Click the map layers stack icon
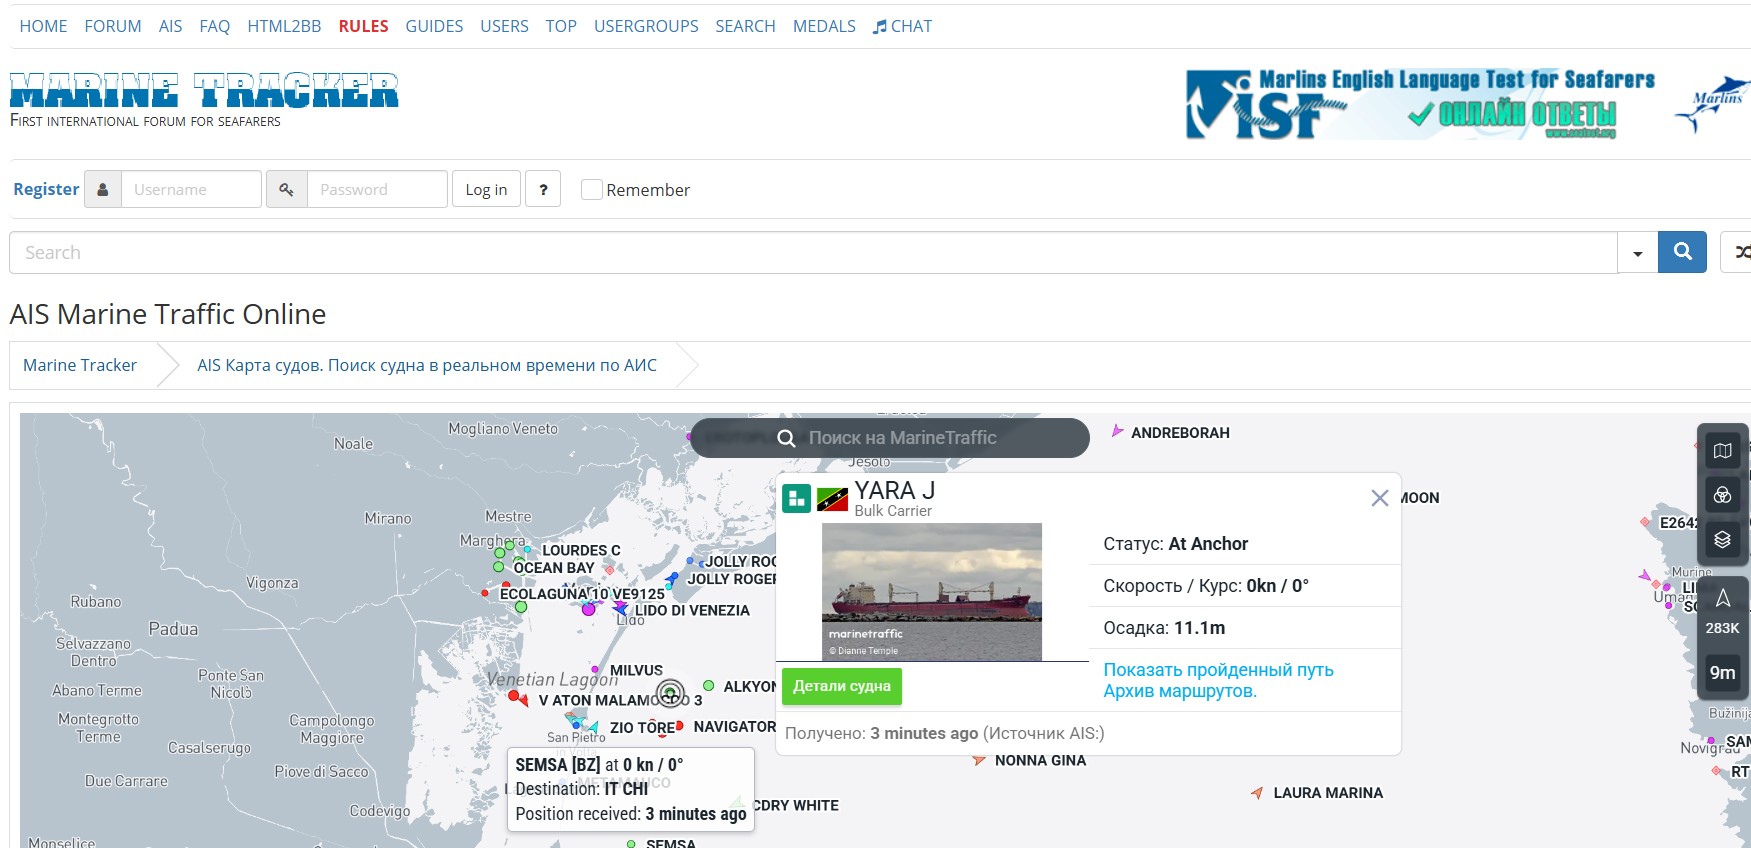The height and width of the screenshot is (848, 1751). point(1722,540)
